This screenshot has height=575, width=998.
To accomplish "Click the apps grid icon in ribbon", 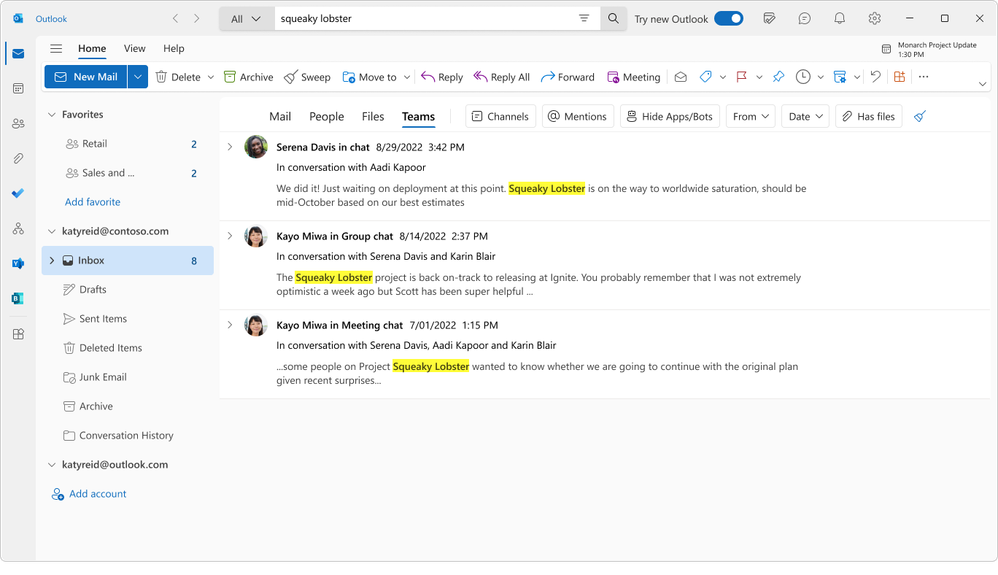I will click(899, 77).
